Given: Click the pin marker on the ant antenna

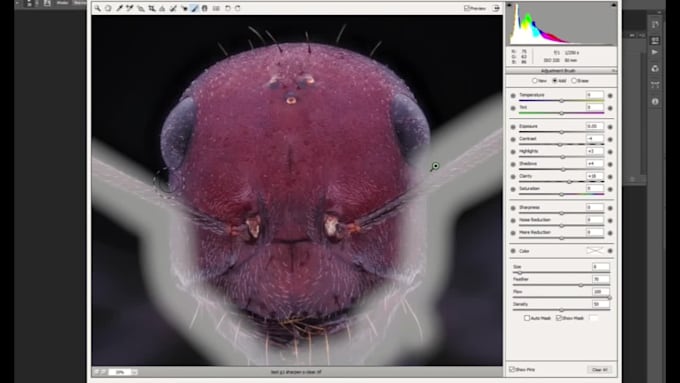Looking at the screenshot, I should pyautogui.click(x=435, y=166).
